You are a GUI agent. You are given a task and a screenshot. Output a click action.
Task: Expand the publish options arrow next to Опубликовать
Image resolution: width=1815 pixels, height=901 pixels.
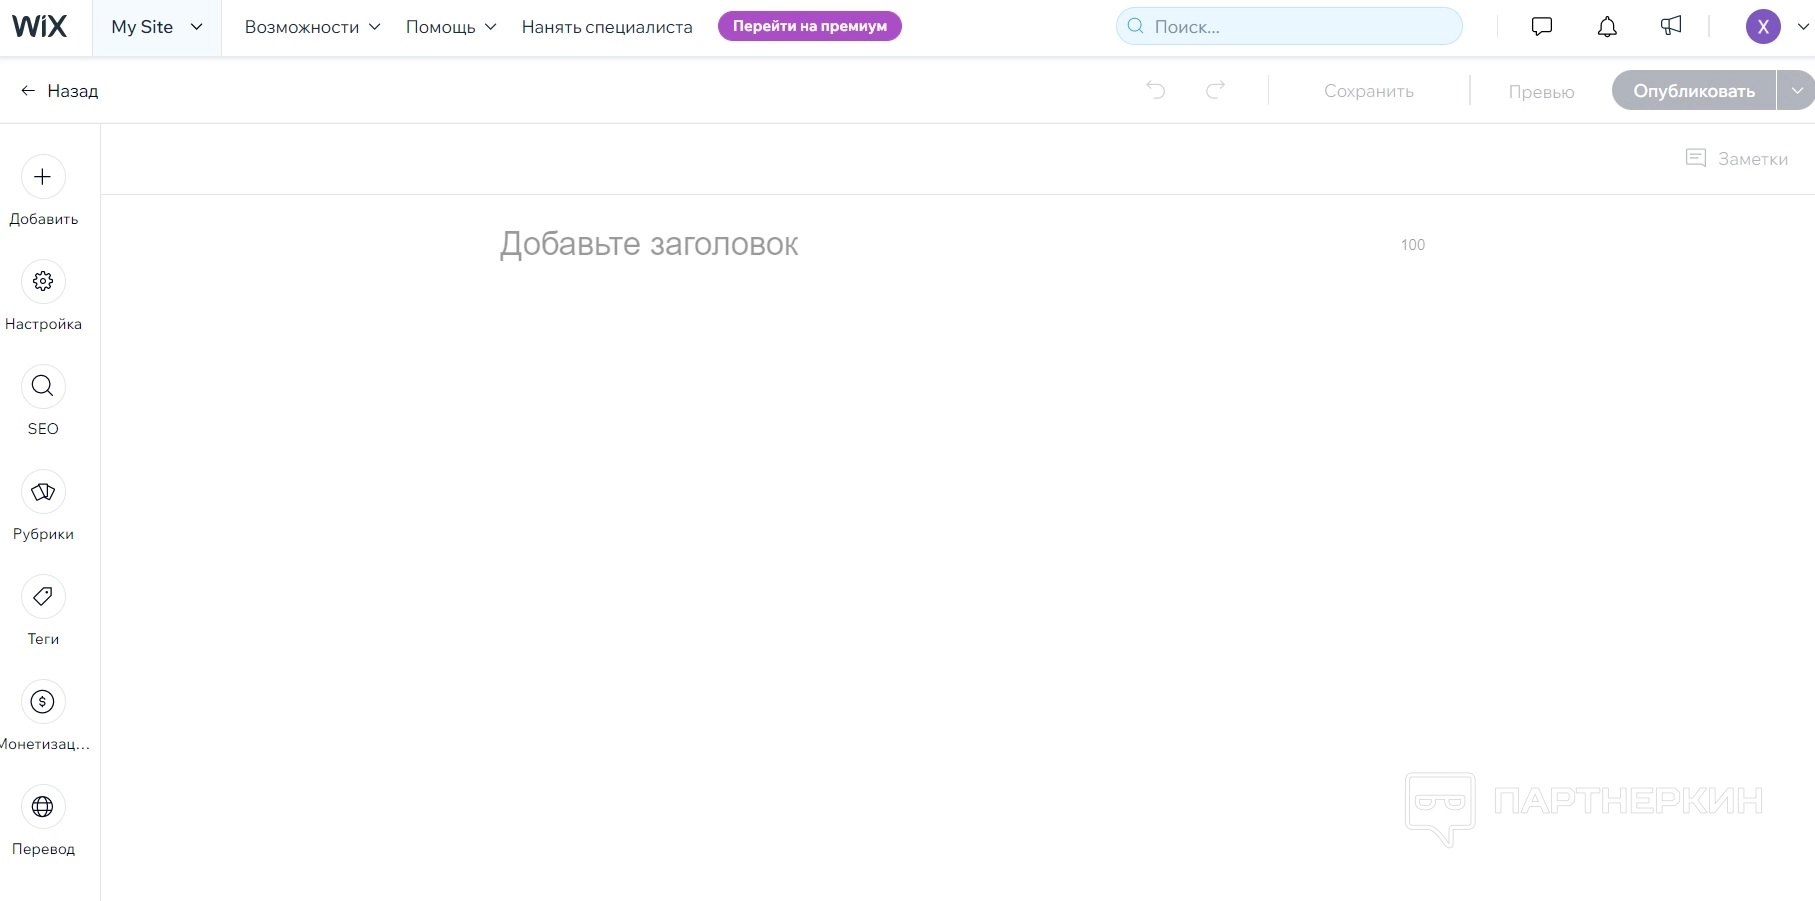1796,91
